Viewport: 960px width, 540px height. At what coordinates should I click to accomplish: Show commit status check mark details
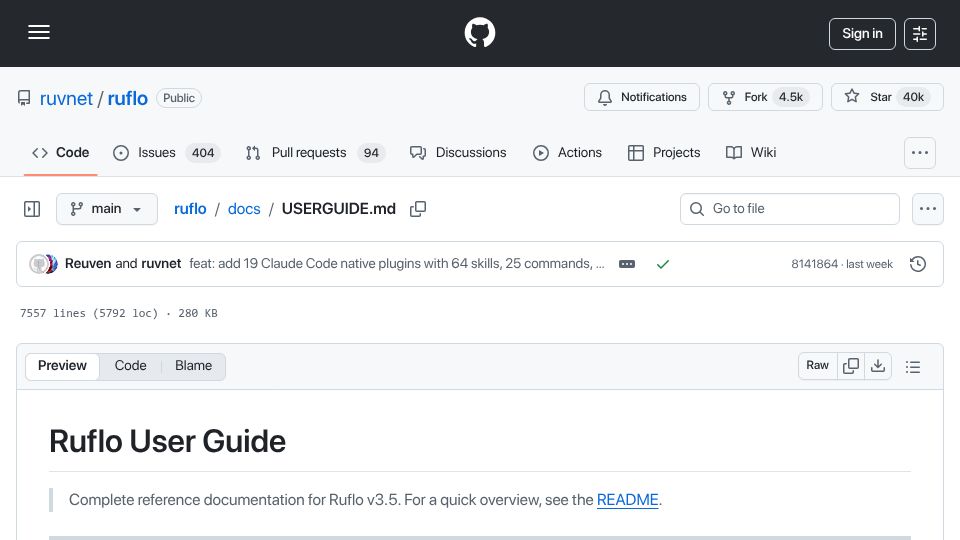pos(662,264)
